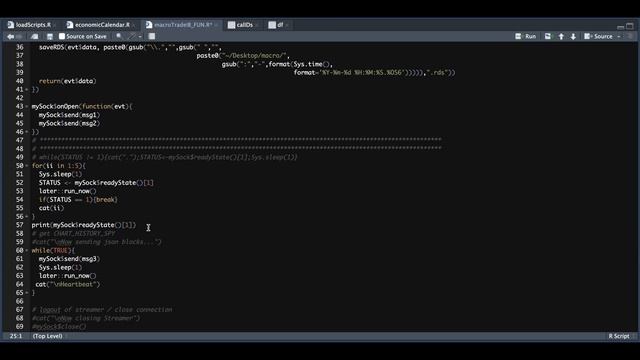Toggle fold arrow at line 65
Screen dimensions: 640x360
click(27, 293)
